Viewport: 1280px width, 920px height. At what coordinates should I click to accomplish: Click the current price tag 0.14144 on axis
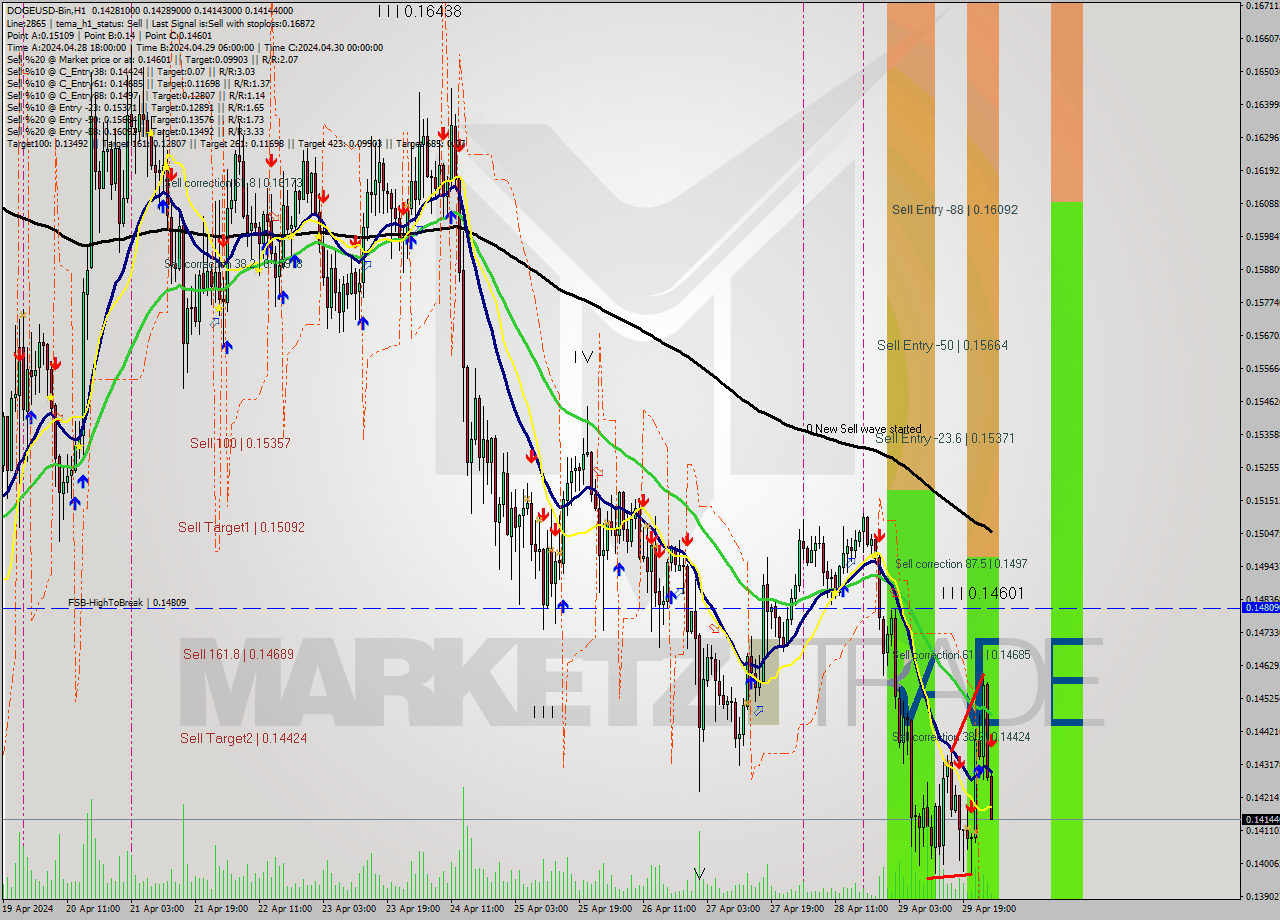click(x=1260, y=819)
